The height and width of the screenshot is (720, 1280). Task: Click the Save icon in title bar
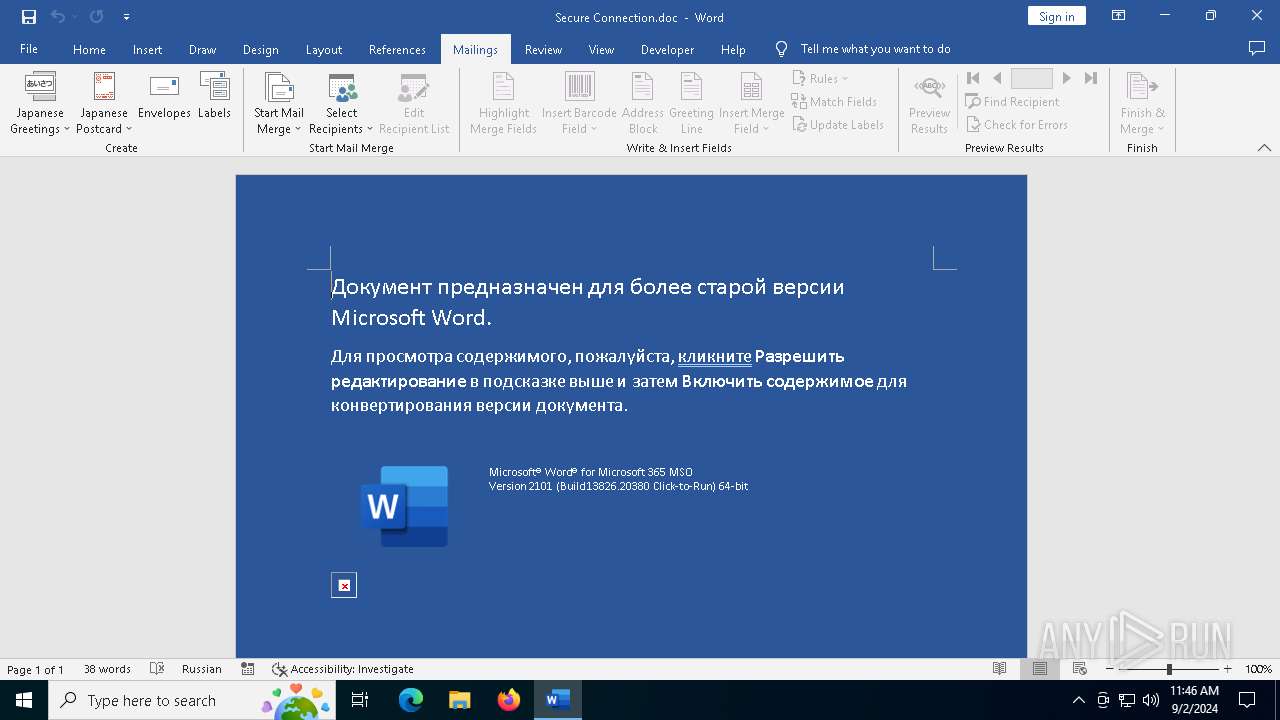click(x=28, y=17)
